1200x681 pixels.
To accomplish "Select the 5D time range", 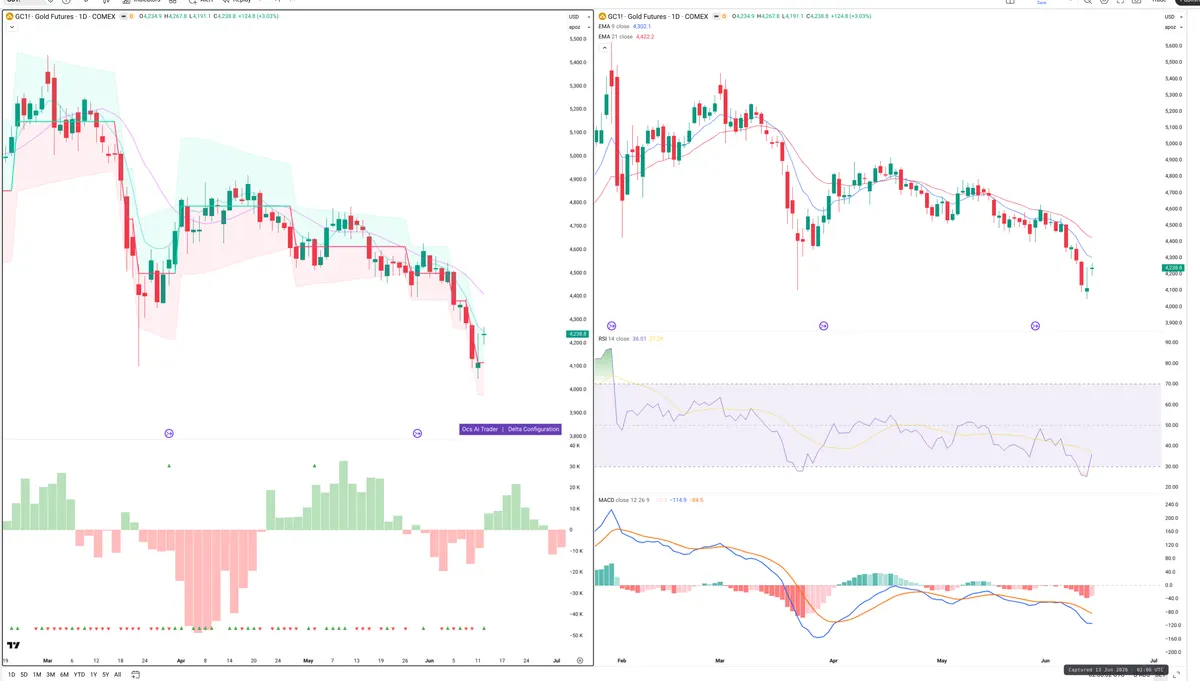I will click(x=24, y=674).
